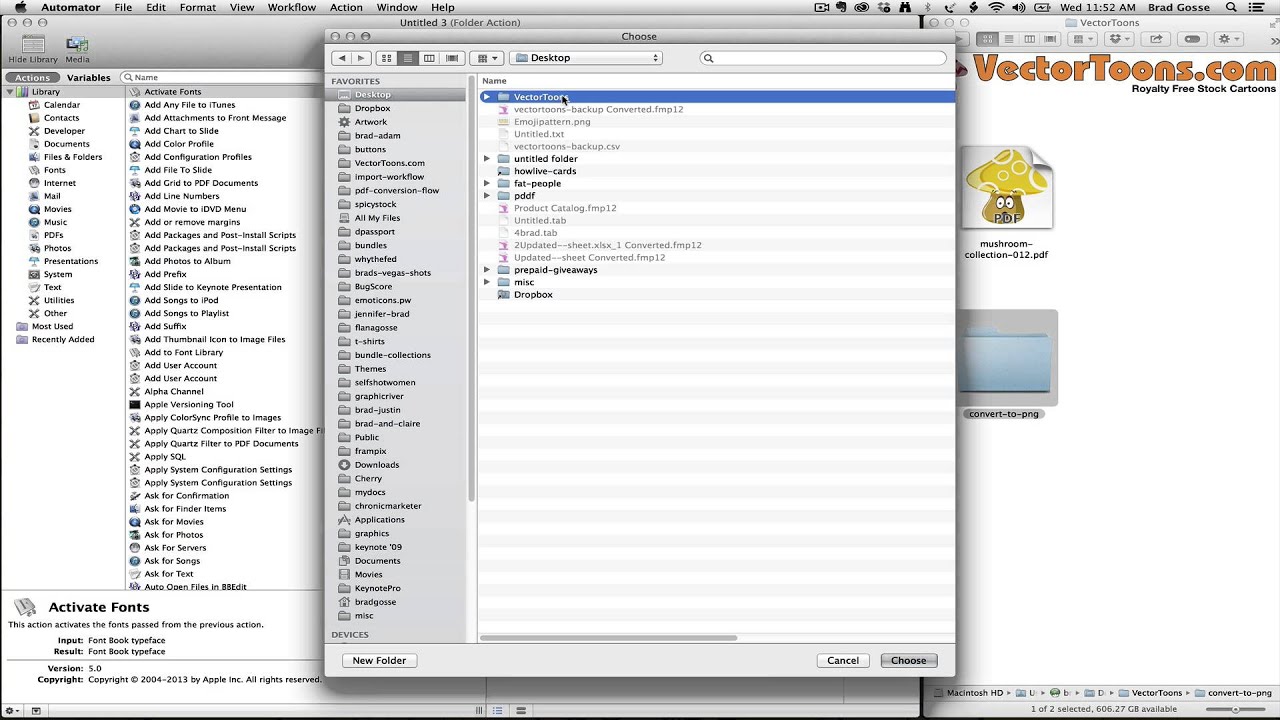Adjust the icon size slider in Finder window

[1235, 709]
